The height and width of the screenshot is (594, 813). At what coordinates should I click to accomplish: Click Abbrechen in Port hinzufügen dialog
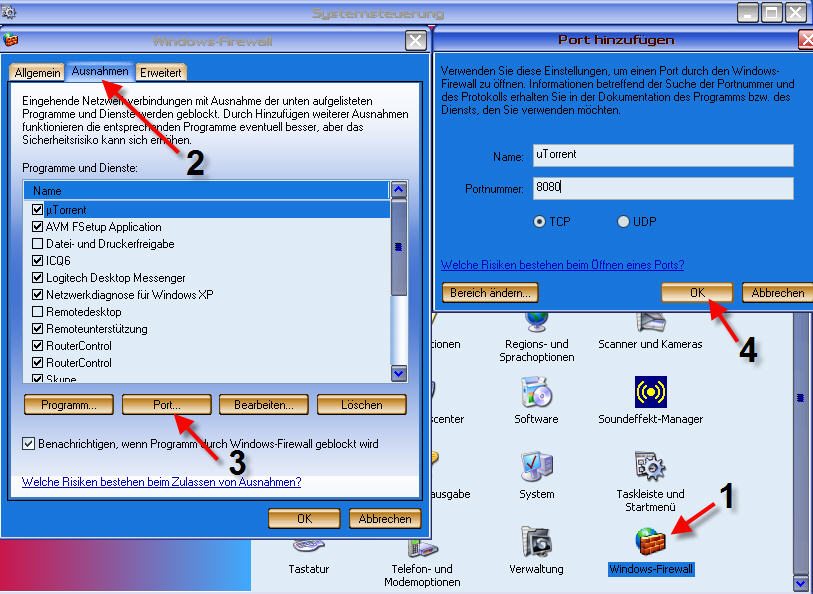tap(778, 292)
